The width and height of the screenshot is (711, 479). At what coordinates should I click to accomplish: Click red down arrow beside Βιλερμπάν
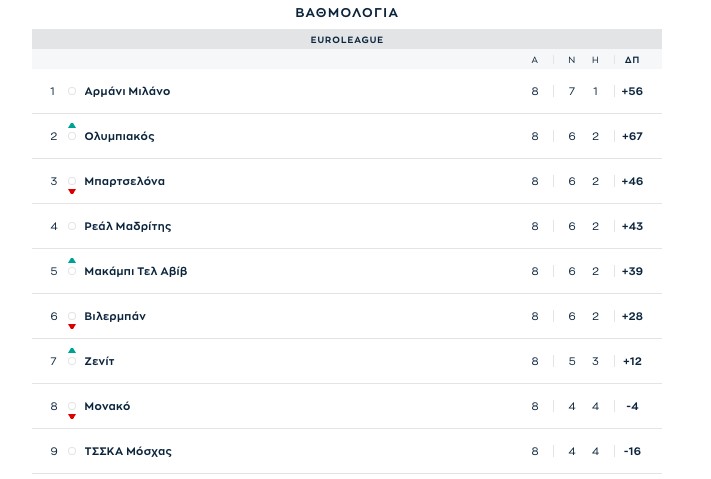tap(72, 326)
